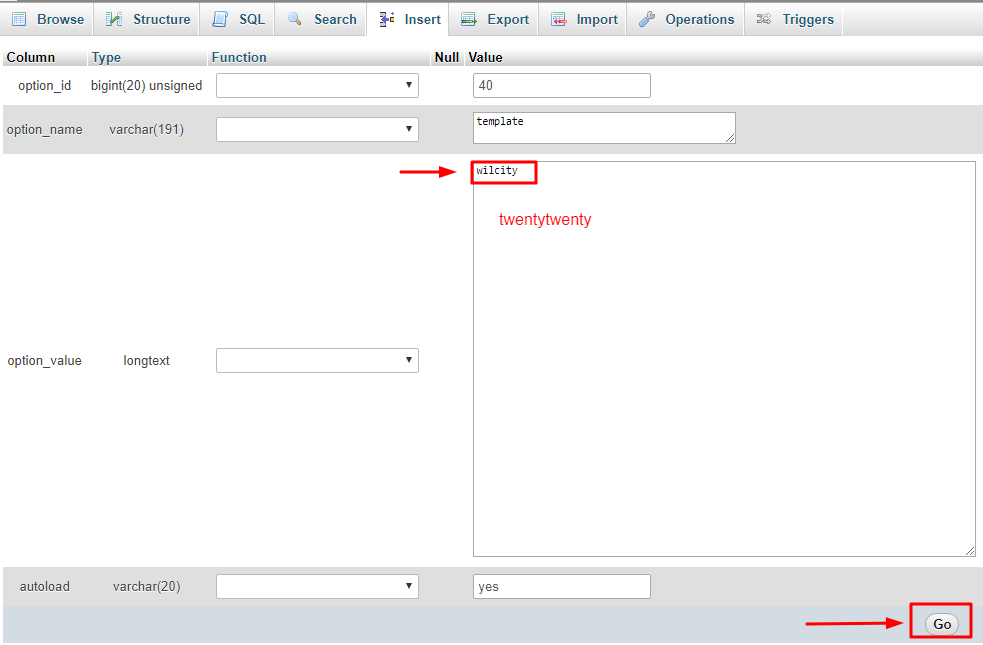Click the option_name textarea containing template
The width and height of the screenshot is (983, 645).
point(604,128)
